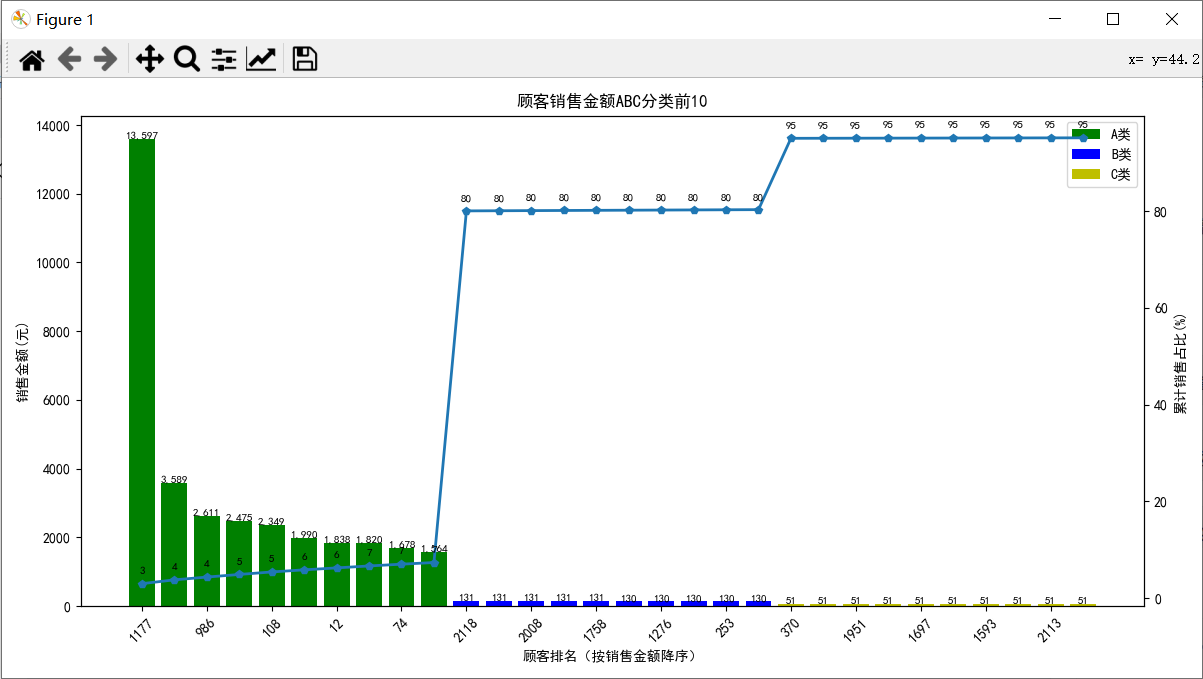This screenshot has width=1203, height=679.
Task: Click the green bar labeled 3,589
Action: pyautogui.click(x=174, y=544)
